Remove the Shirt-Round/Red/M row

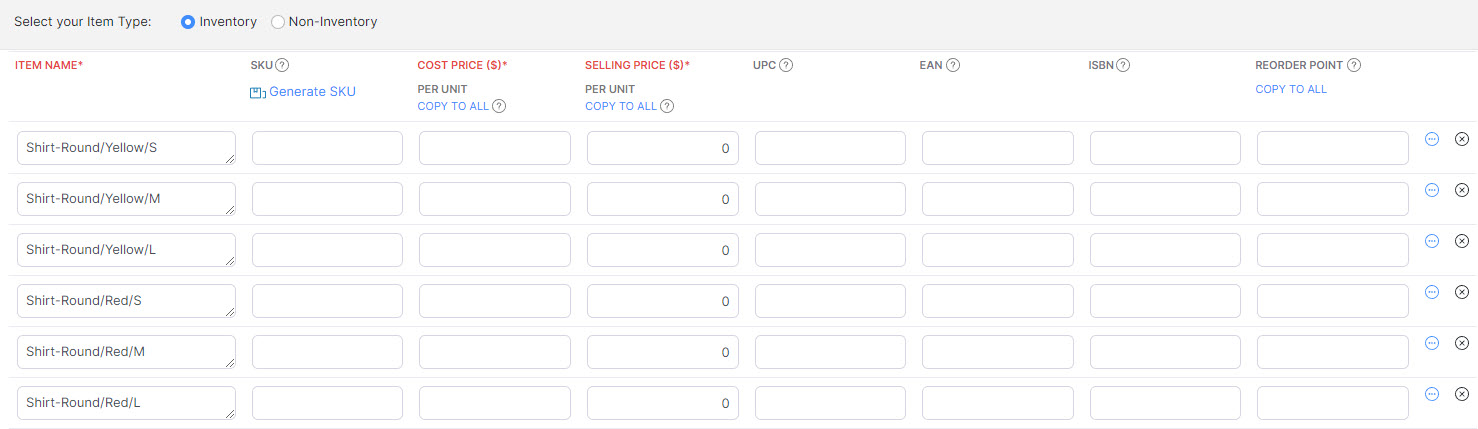click(1461, 343)
